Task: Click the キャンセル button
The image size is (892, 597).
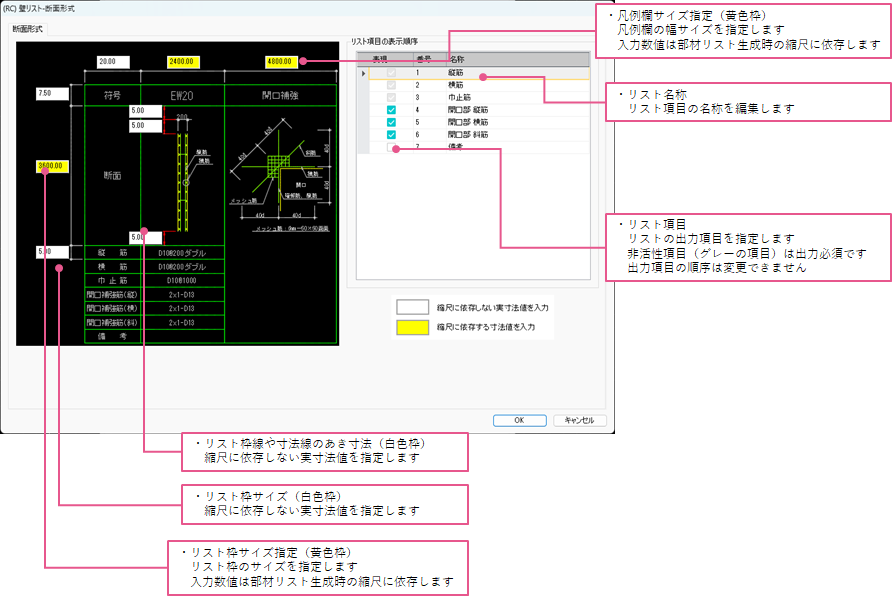Action: [x=580, y=421]
